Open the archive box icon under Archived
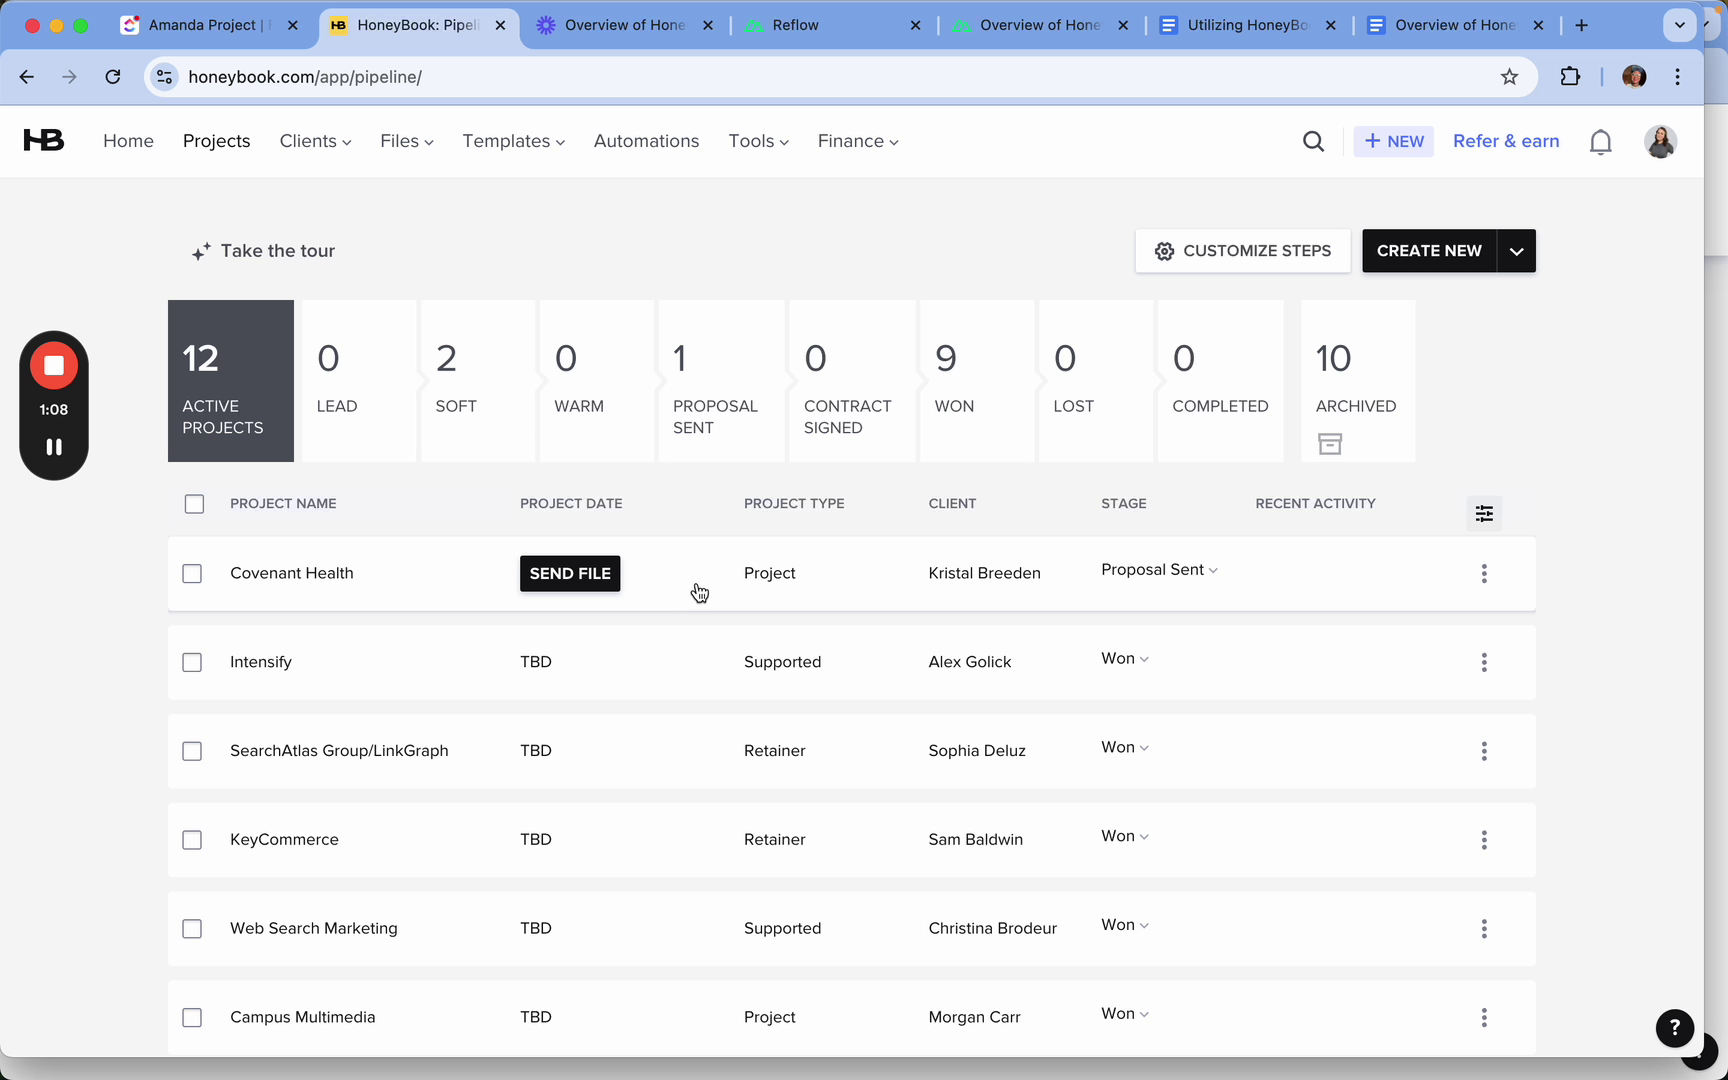 click(1329, 444)
